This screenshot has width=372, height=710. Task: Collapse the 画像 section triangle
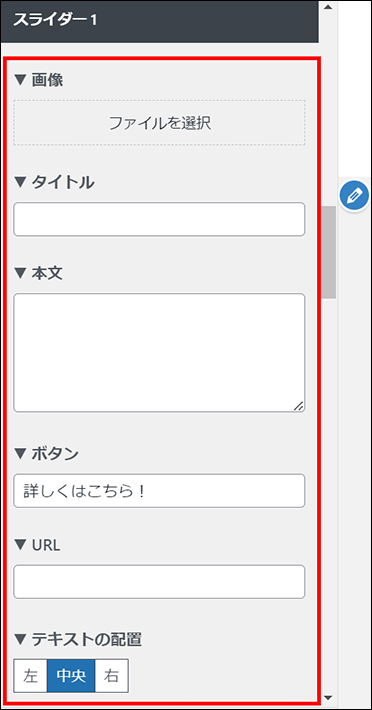21,80
